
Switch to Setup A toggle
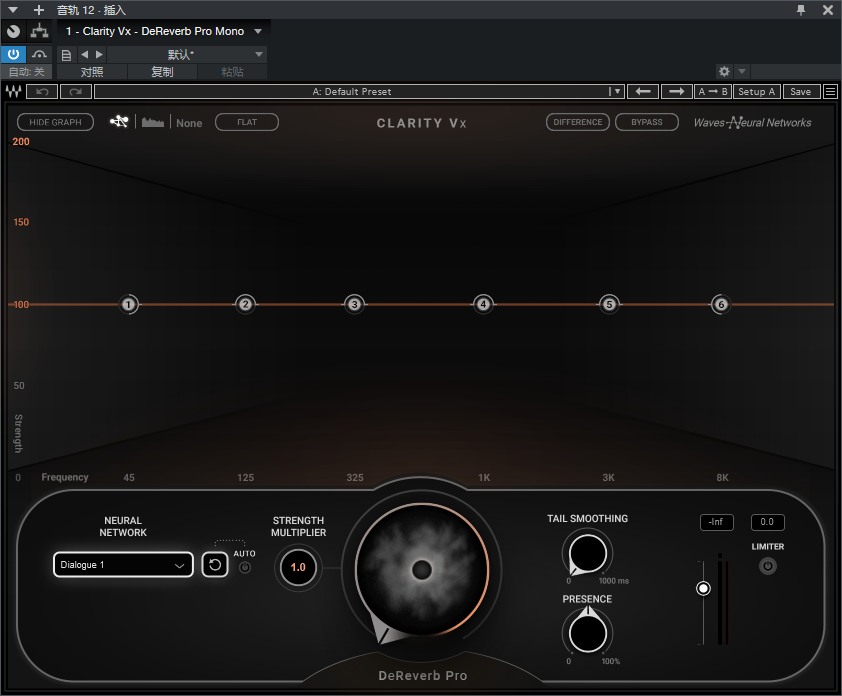[x=757, y=92]
